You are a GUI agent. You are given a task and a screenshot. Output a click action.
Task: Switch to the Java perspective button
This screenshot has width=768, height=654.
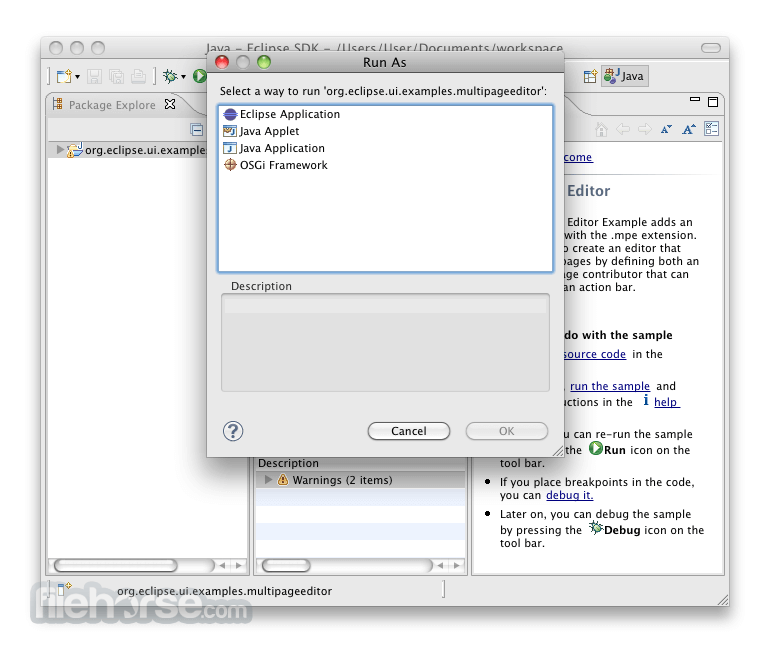pos(624,76)
